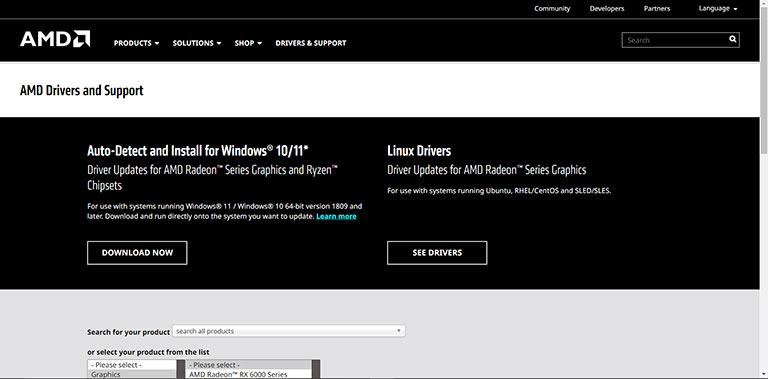
Task: Click the Learn more link
Action: (336, 216)
